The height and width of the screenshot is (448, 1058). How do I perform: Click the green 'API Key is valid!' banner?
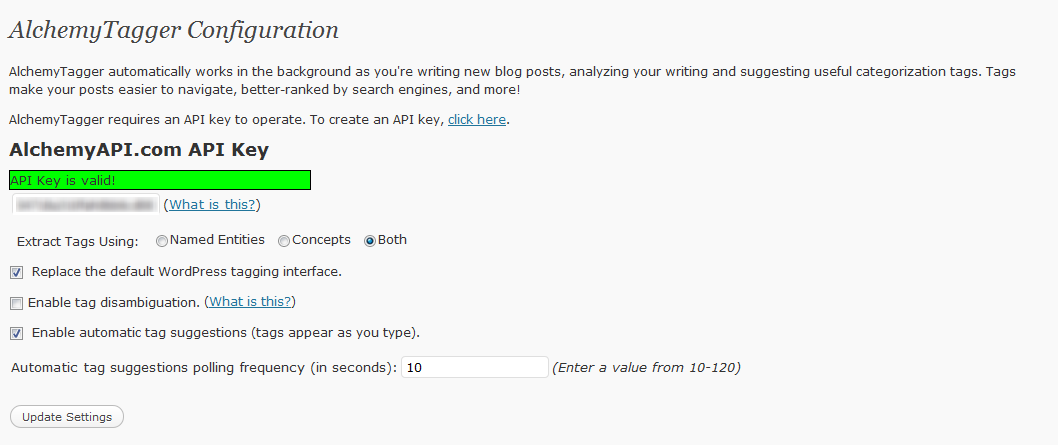pos(160,180)
